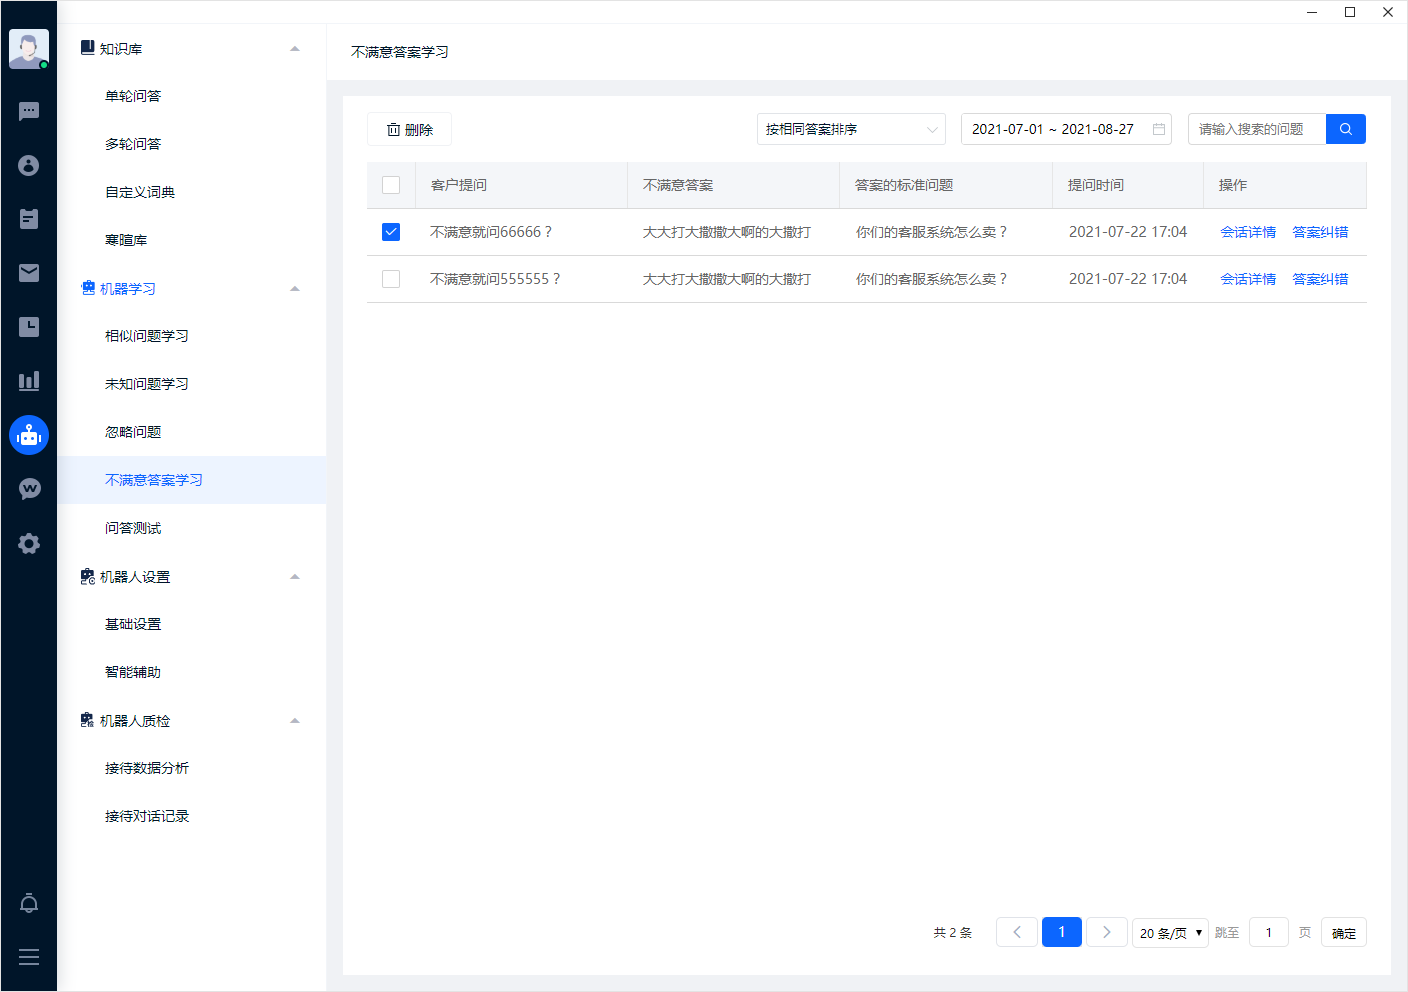Open the bar chart statistics icon
Image resolution: width=1408 pixels, height=992 pixels.
[x=29, y=381]
